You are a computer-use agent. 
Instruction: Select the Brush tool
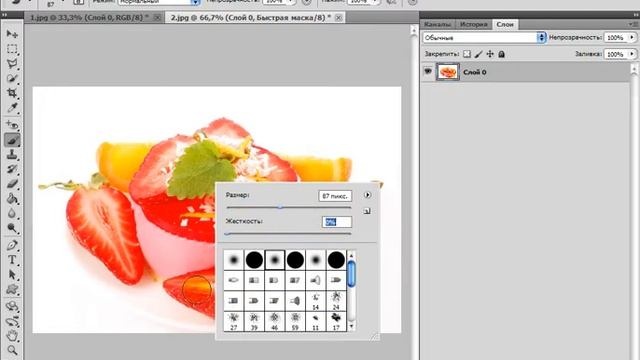12,140
